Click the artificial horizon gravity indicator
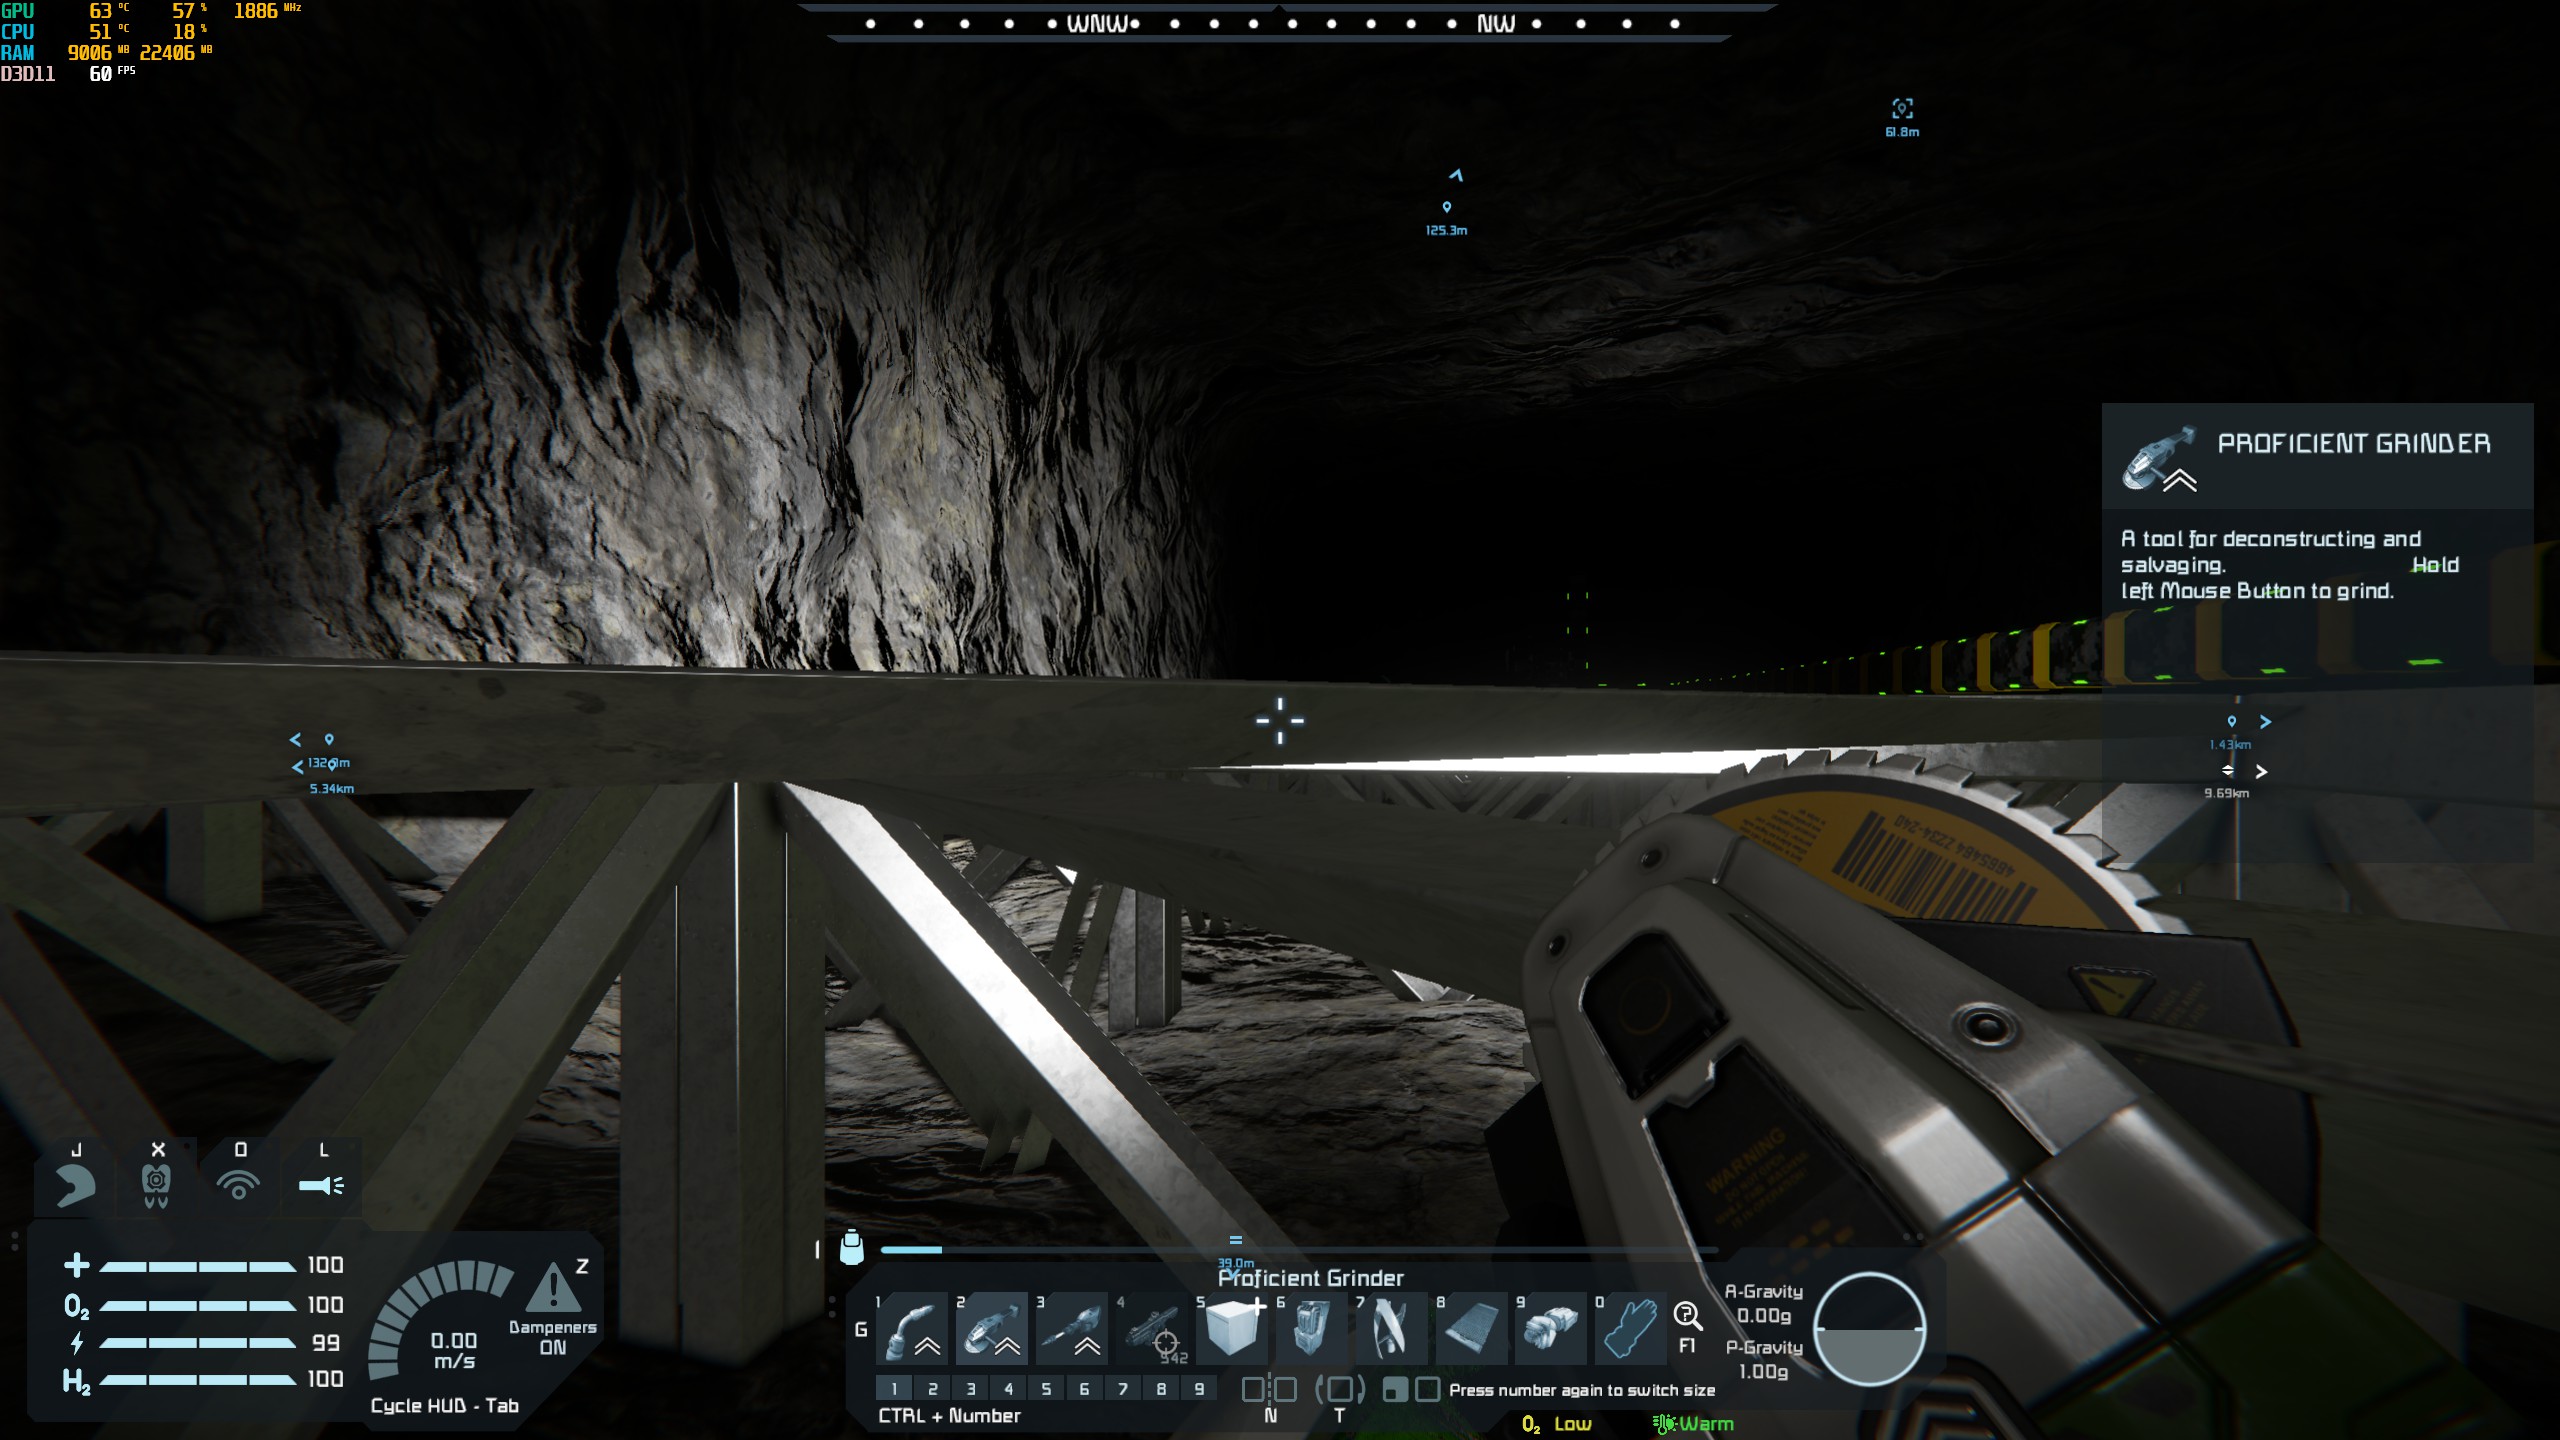This screenshot has width=2560, height=1440. click(x=1869, y=1330)
